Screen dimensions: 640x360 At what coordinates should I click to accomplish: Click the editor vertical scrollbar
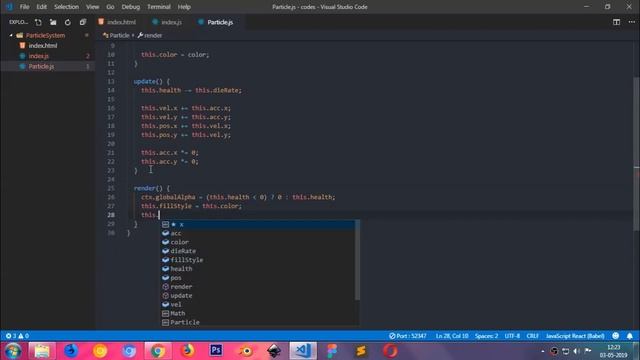click(x=637, y=155)
